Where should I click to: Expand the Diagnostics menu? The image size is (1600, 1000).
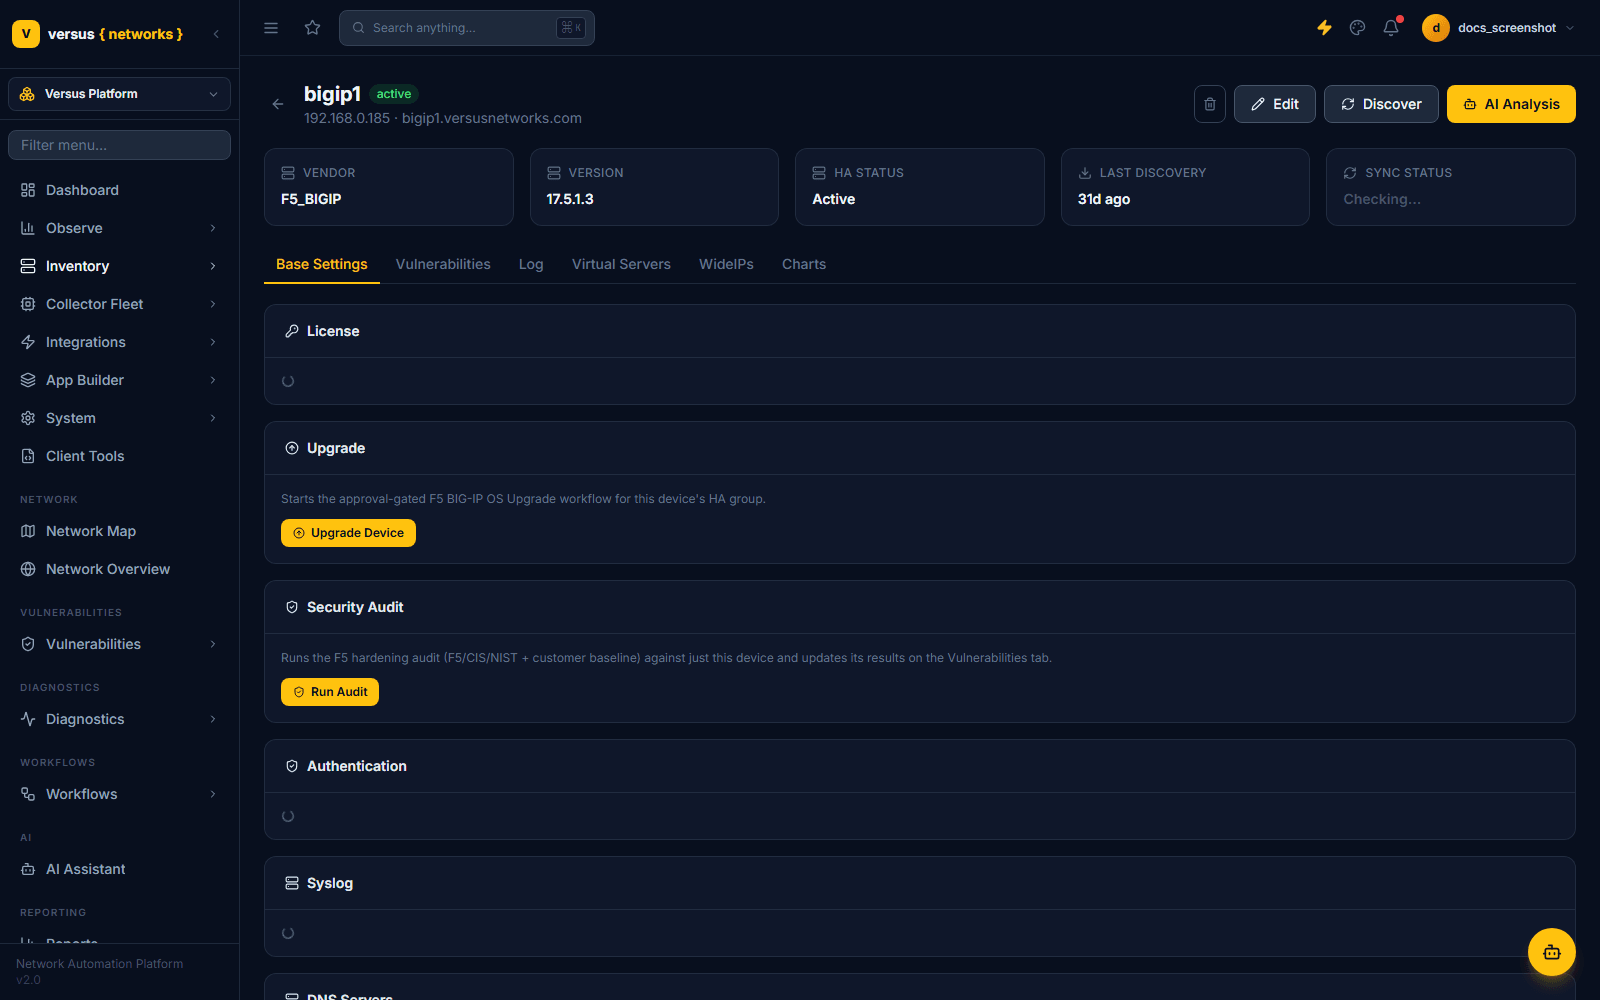point(120,719)
